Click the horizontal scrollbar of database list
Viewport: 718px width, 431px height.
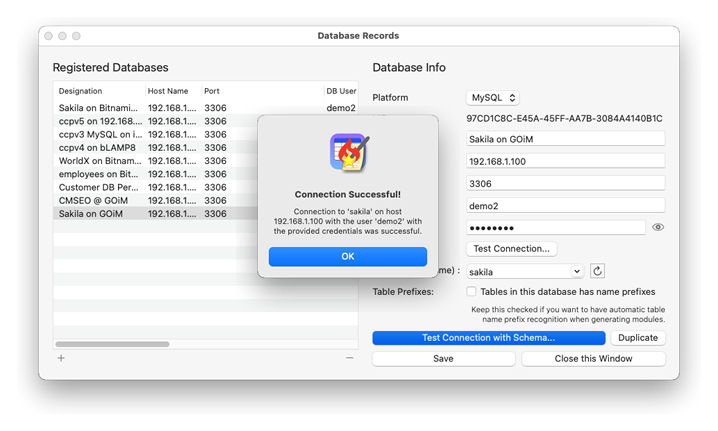point(112,344)
